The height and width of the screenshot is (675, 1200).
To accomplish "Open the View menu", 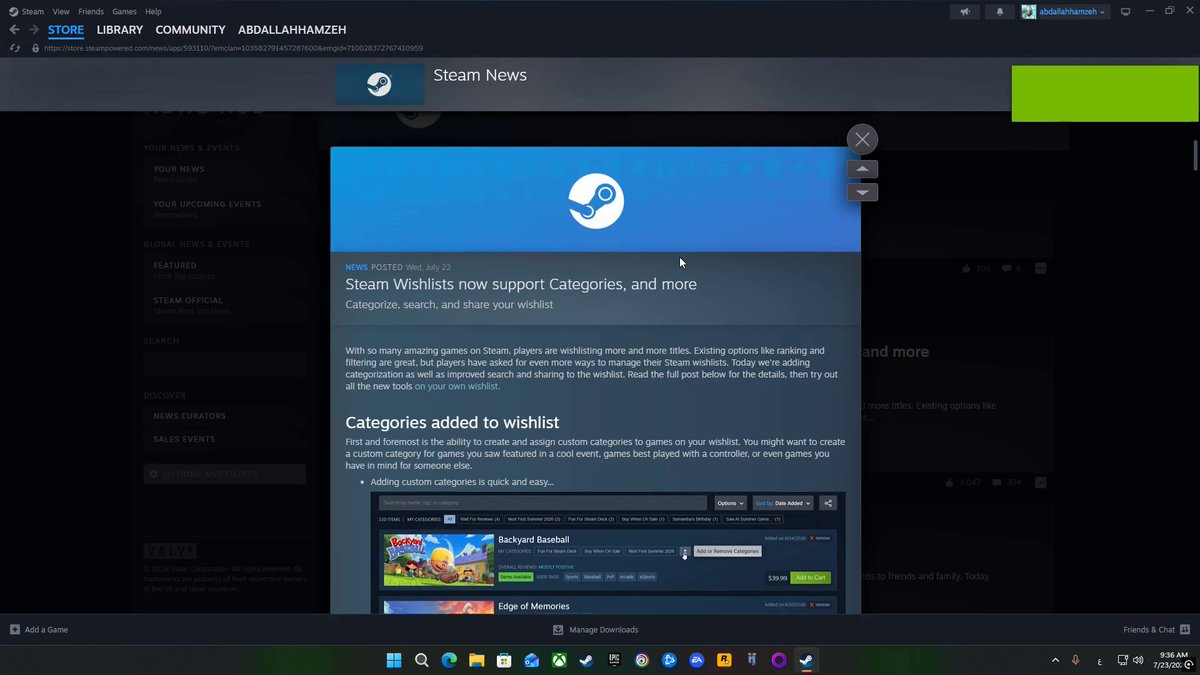I will click(61, 12).
